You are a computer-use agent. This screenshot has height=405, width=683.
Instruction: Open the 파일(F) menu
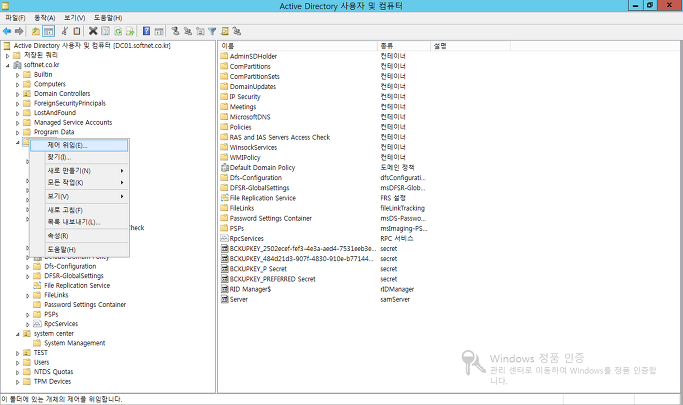[x=15, y=18]
